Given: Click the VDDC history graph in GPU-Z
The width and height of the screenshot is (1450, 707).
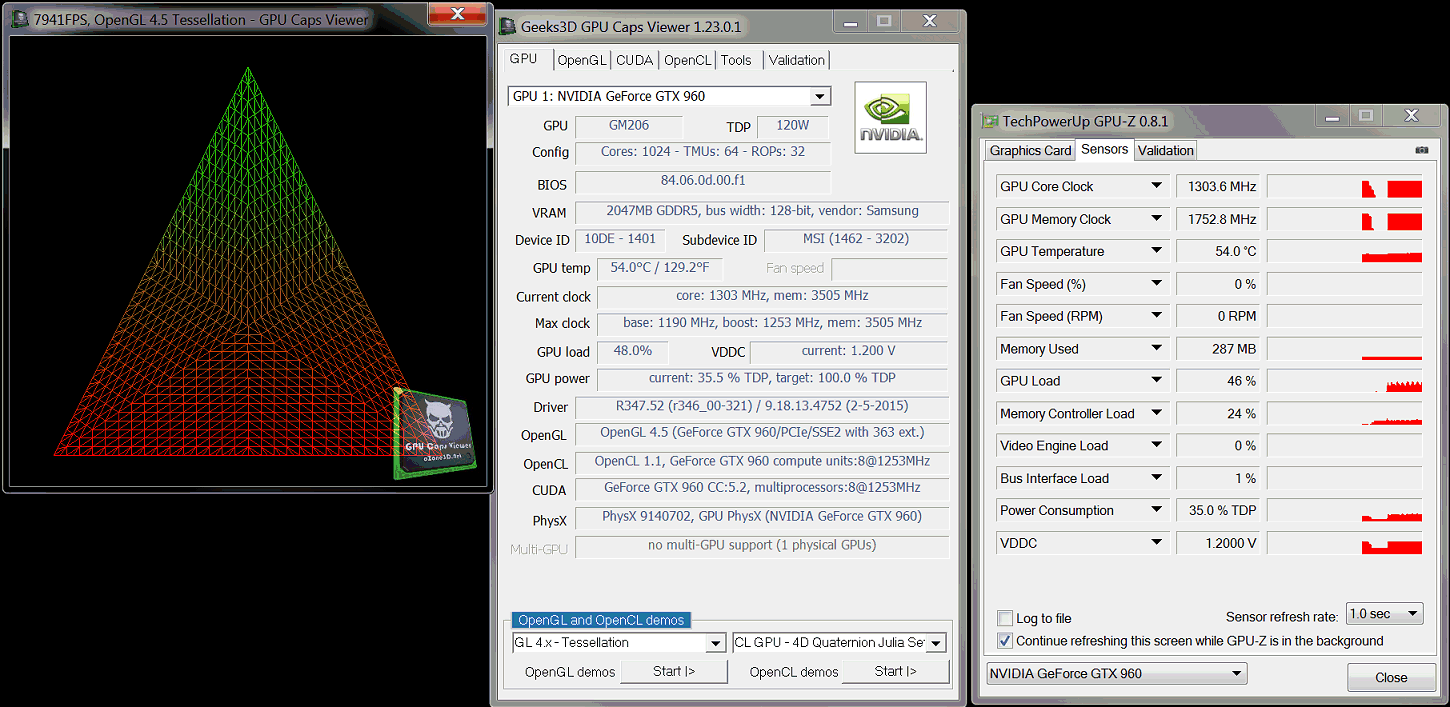Looking at the screenshot, I should [x=1345, y=543].
